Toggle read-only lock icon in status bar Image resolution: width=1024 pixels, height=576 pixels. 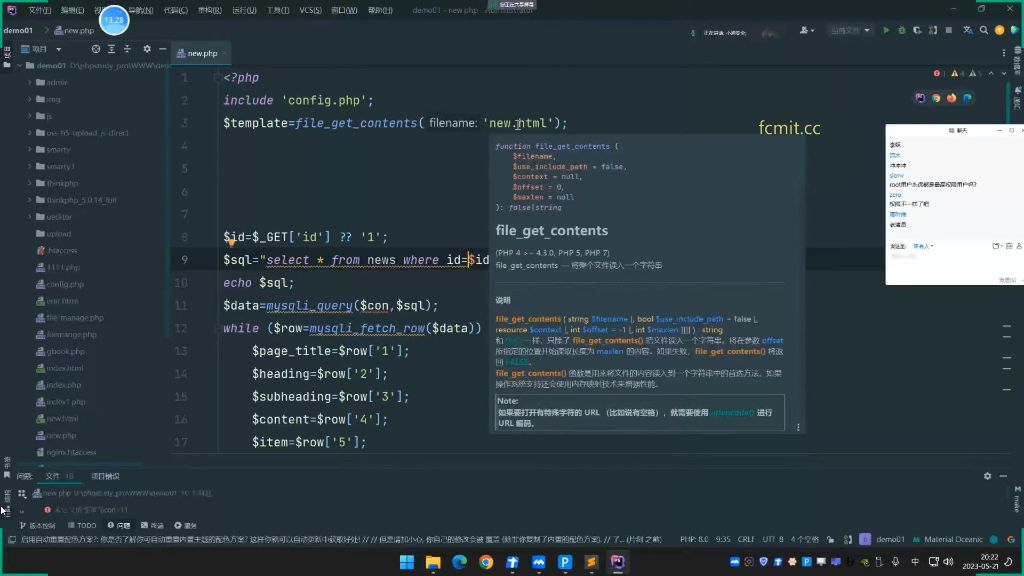point(830,539)
